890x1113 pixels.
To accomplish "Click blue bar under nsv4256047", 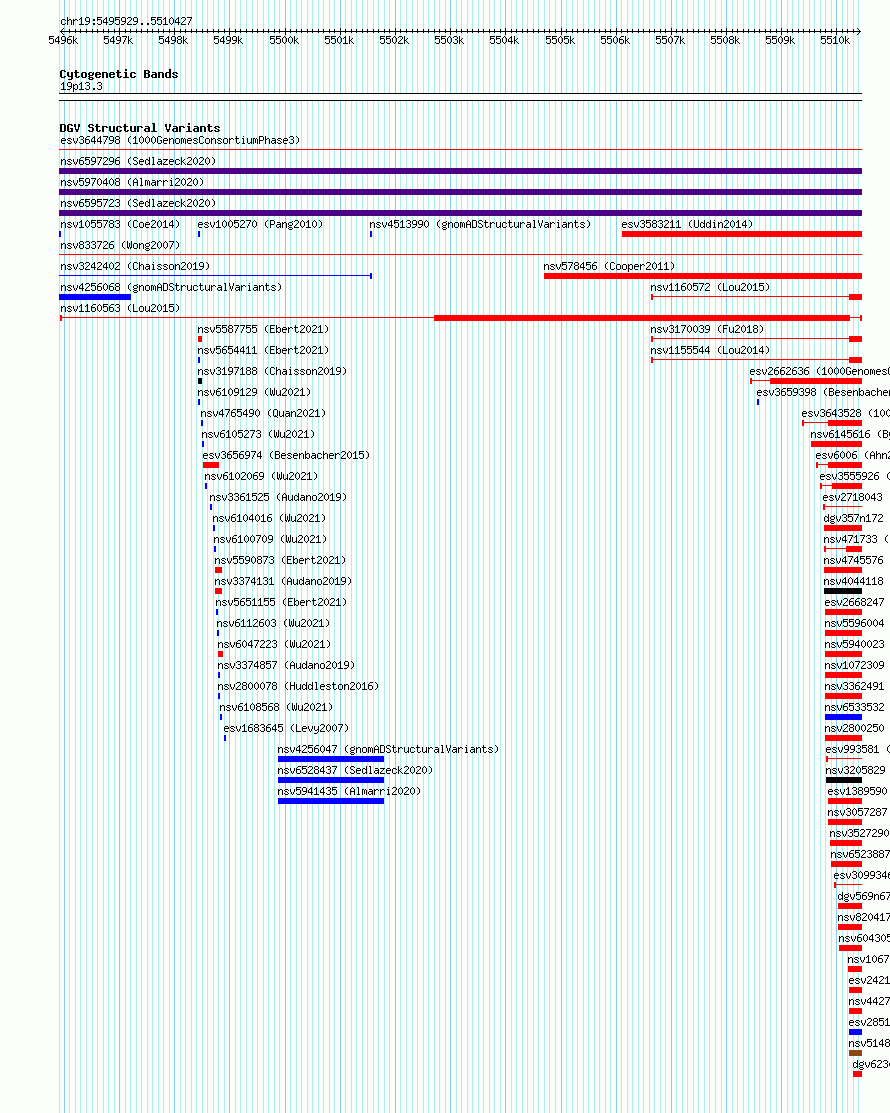I will [331, 759].
